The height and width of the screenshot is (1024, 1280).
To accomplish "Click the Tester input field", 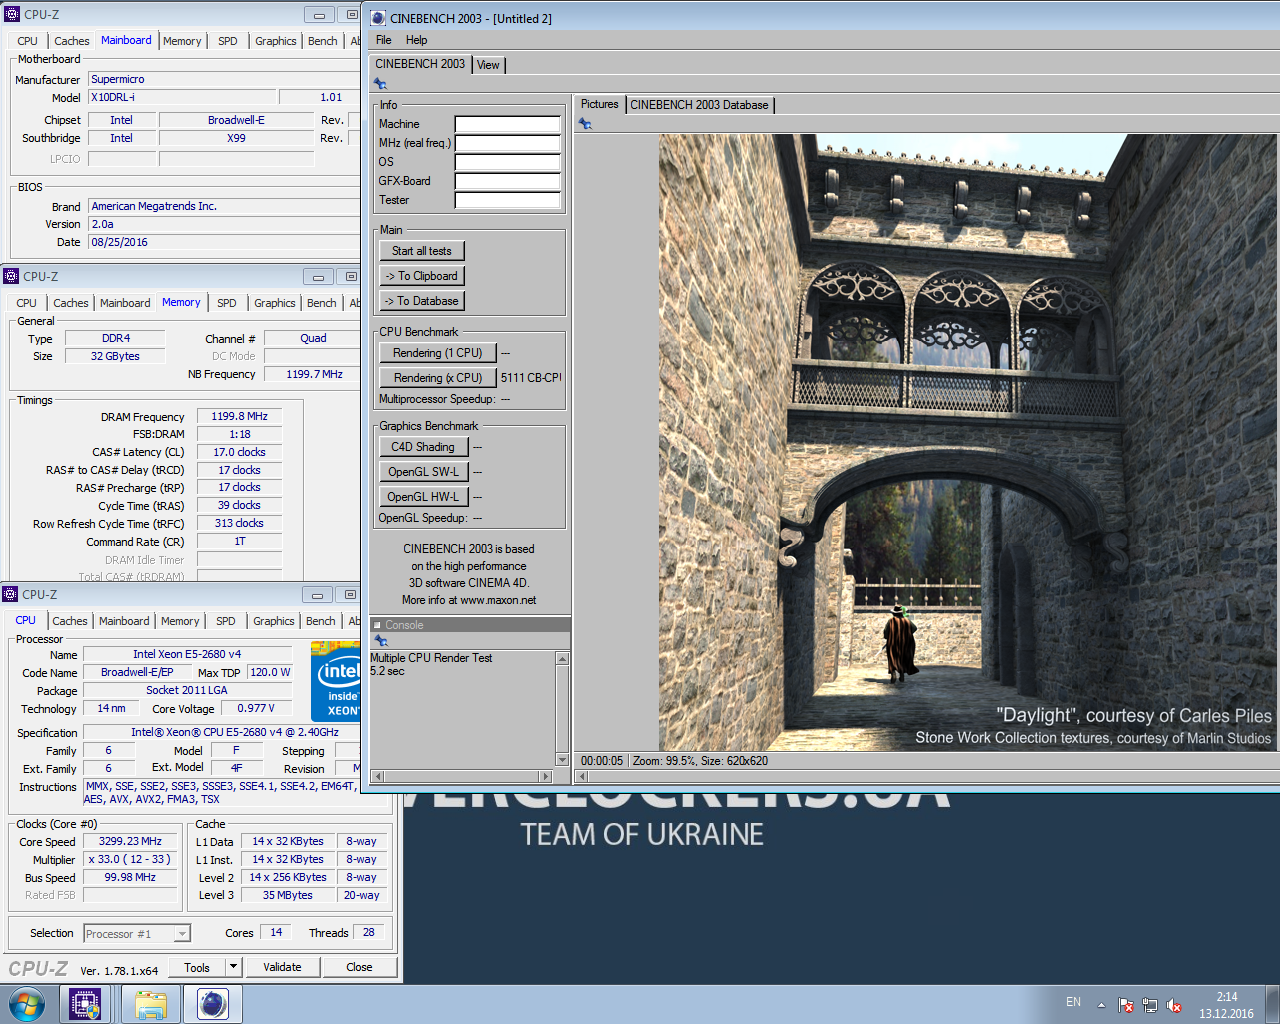I will [x=508, y=200].
